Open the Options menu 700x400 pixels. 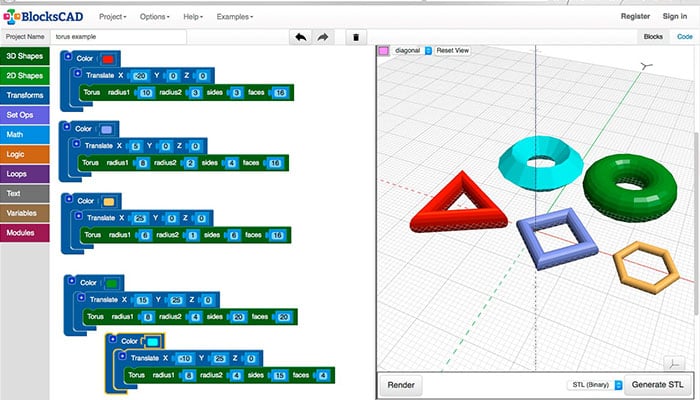click(154, 17)
